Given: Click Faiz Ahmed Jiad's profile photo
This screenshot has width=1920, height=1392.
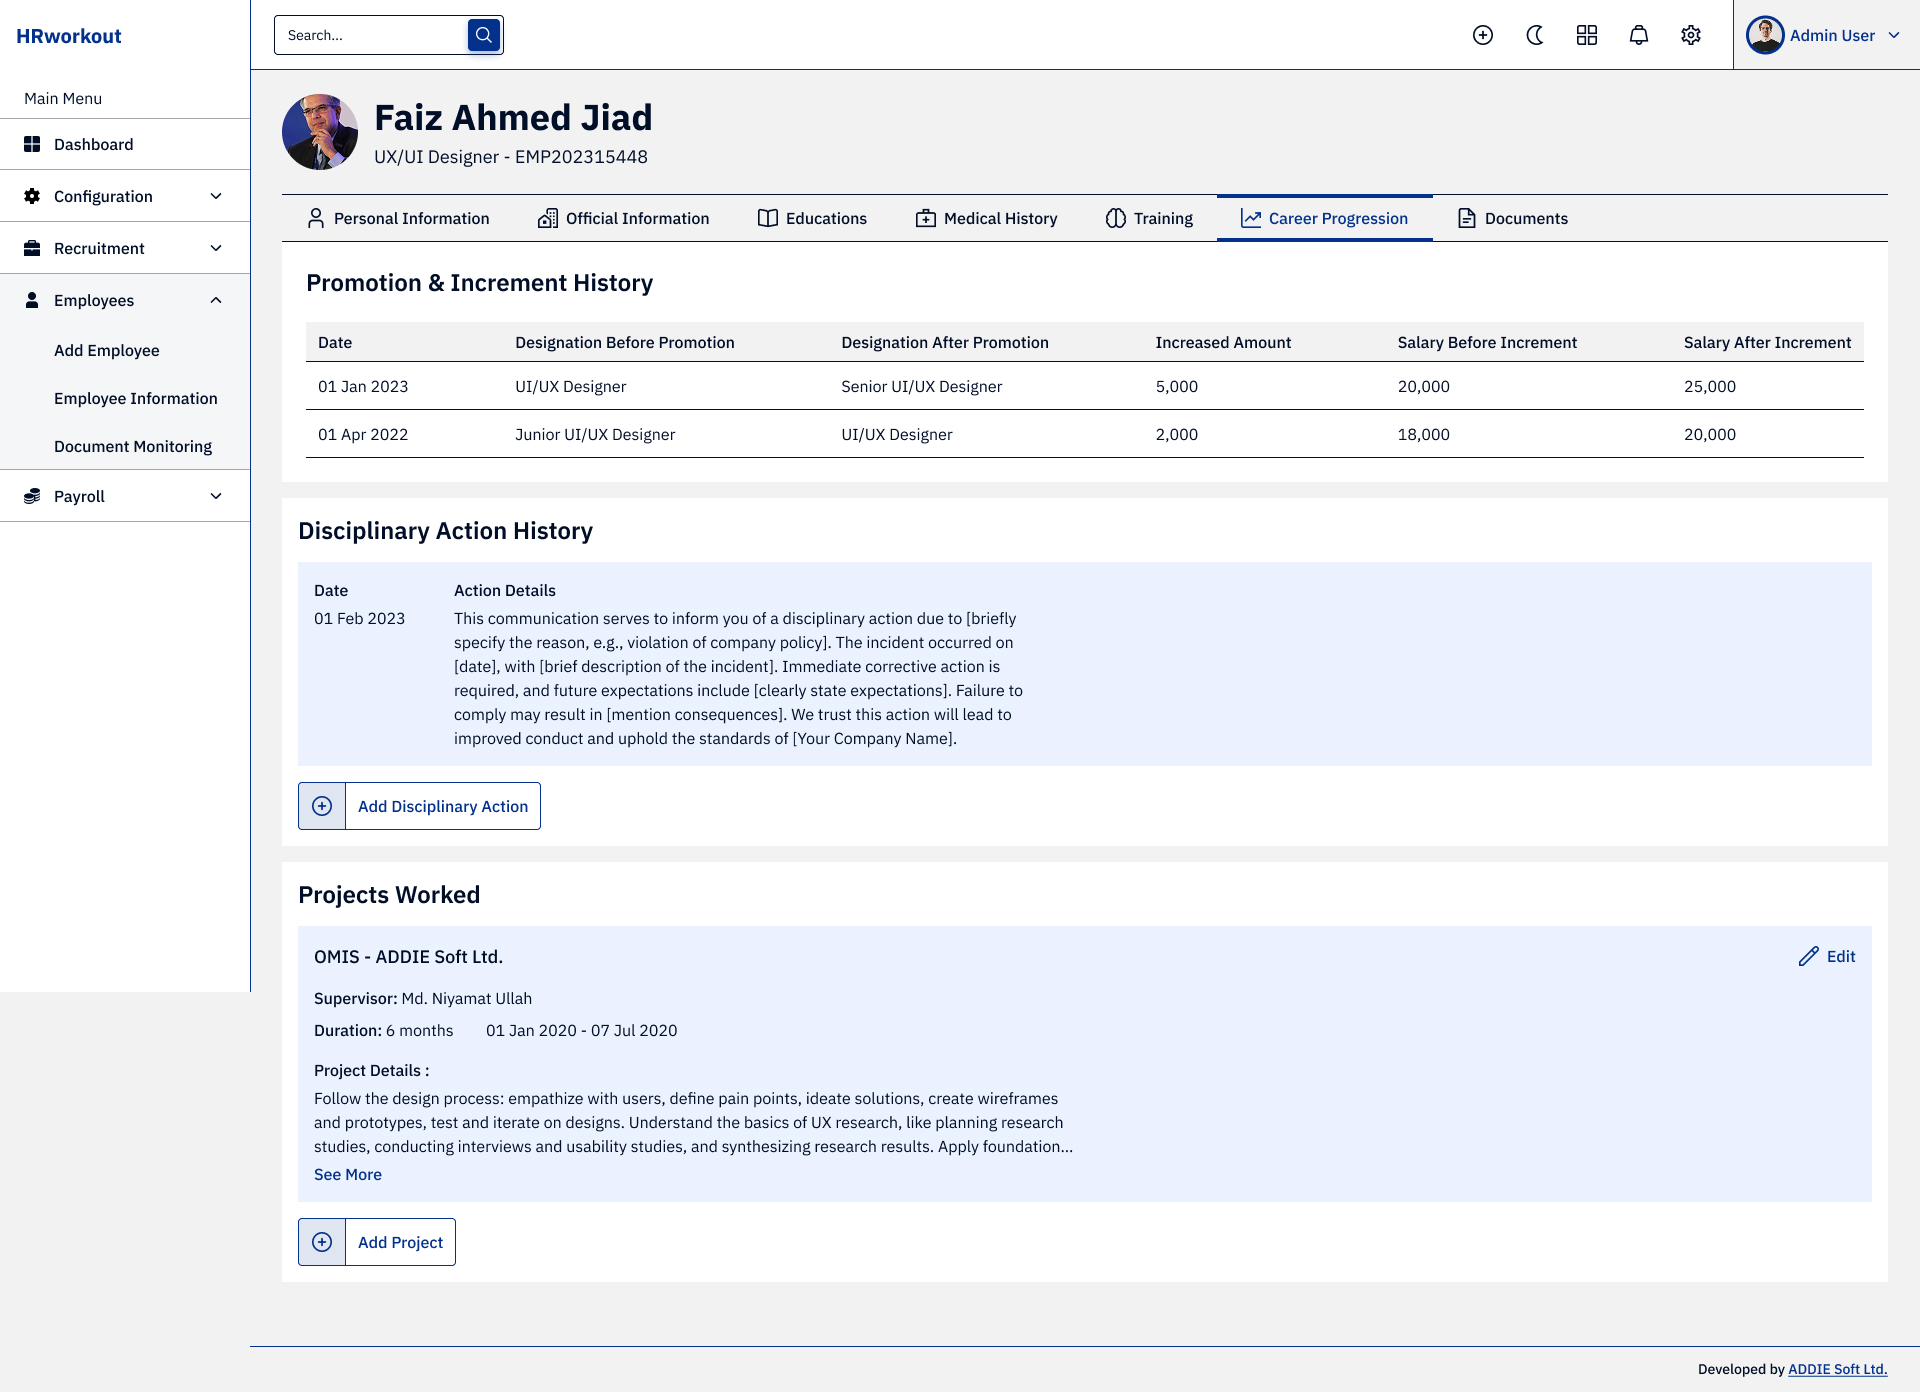Looking at the screenshot, I should click(x=320, y=132).
